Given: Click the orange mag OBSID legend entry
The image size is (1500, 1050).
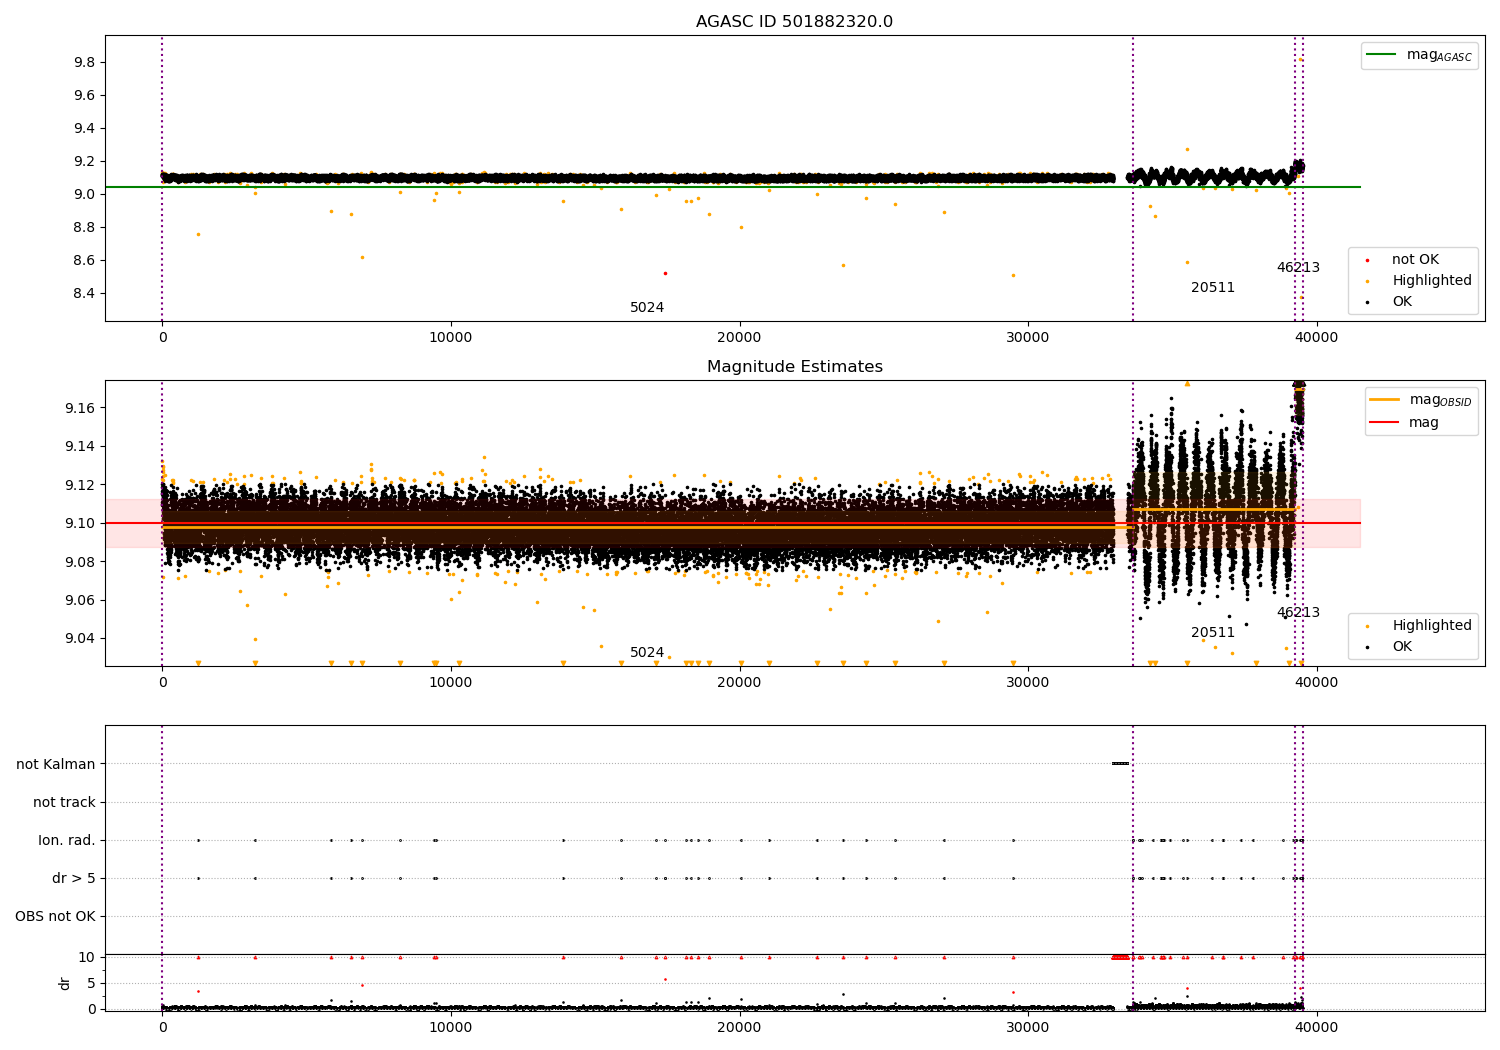Looking at the screenshot, I should (x=1421, y=400).
